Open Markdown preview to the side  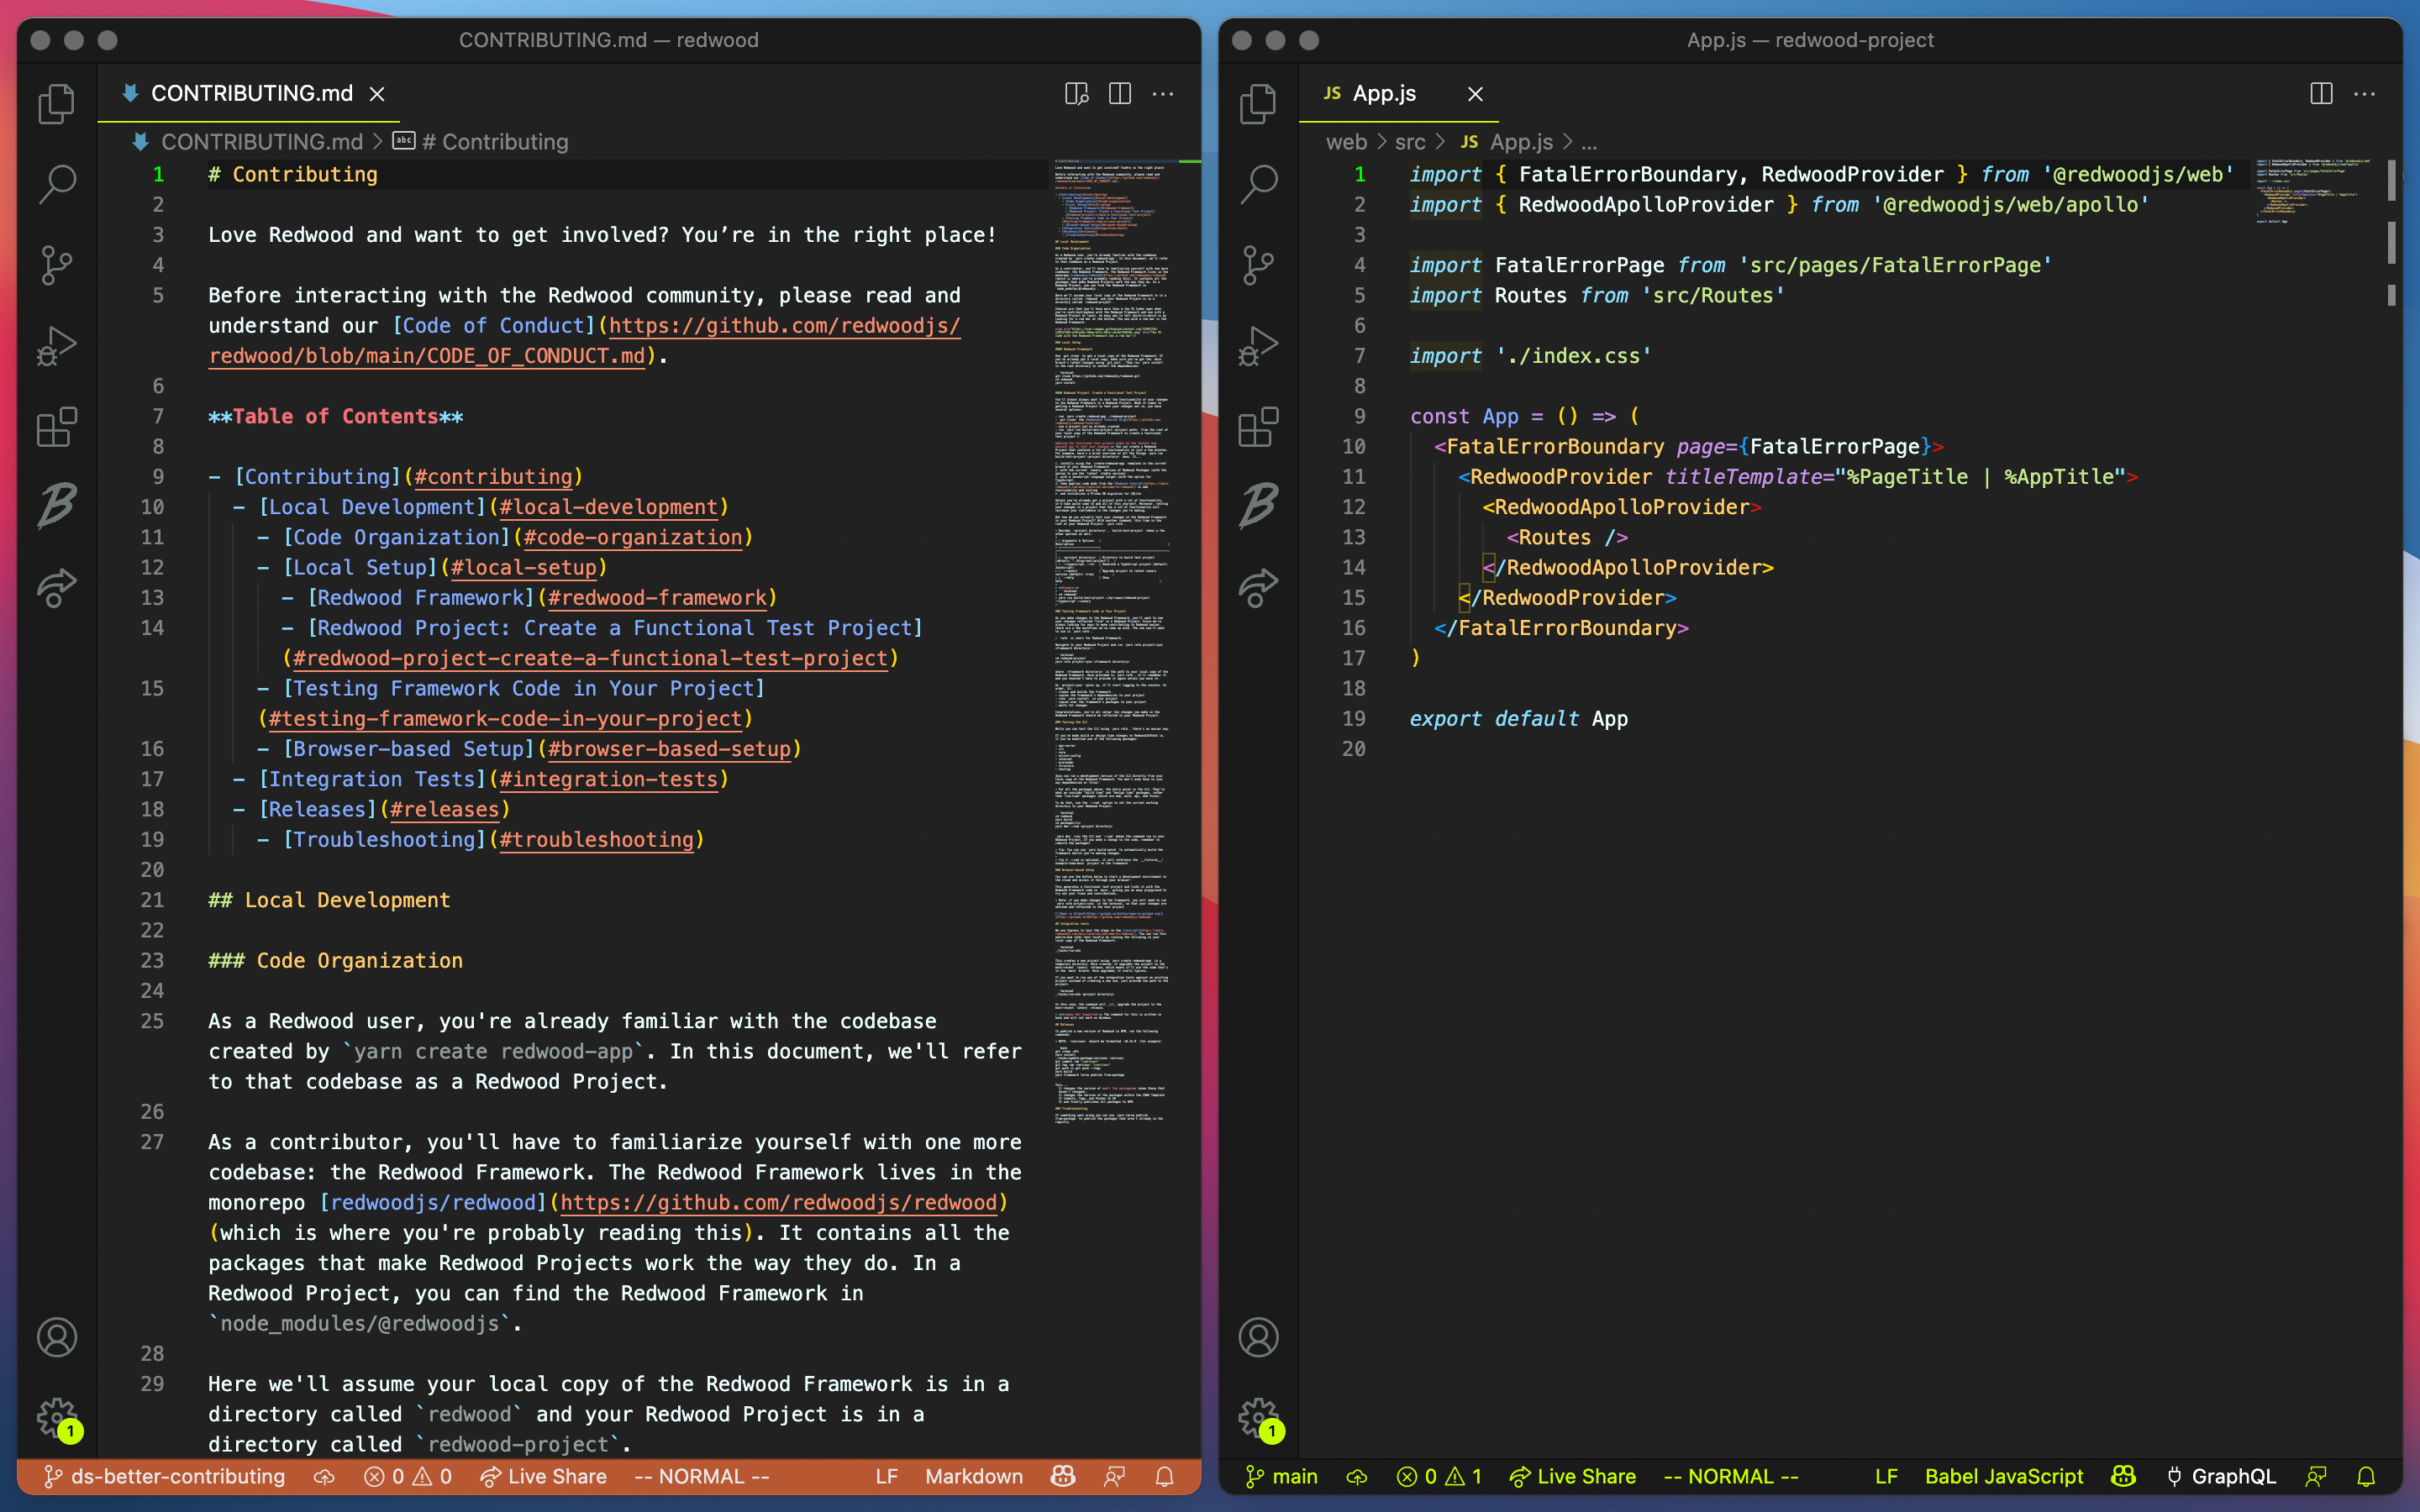coord(1076,94)
